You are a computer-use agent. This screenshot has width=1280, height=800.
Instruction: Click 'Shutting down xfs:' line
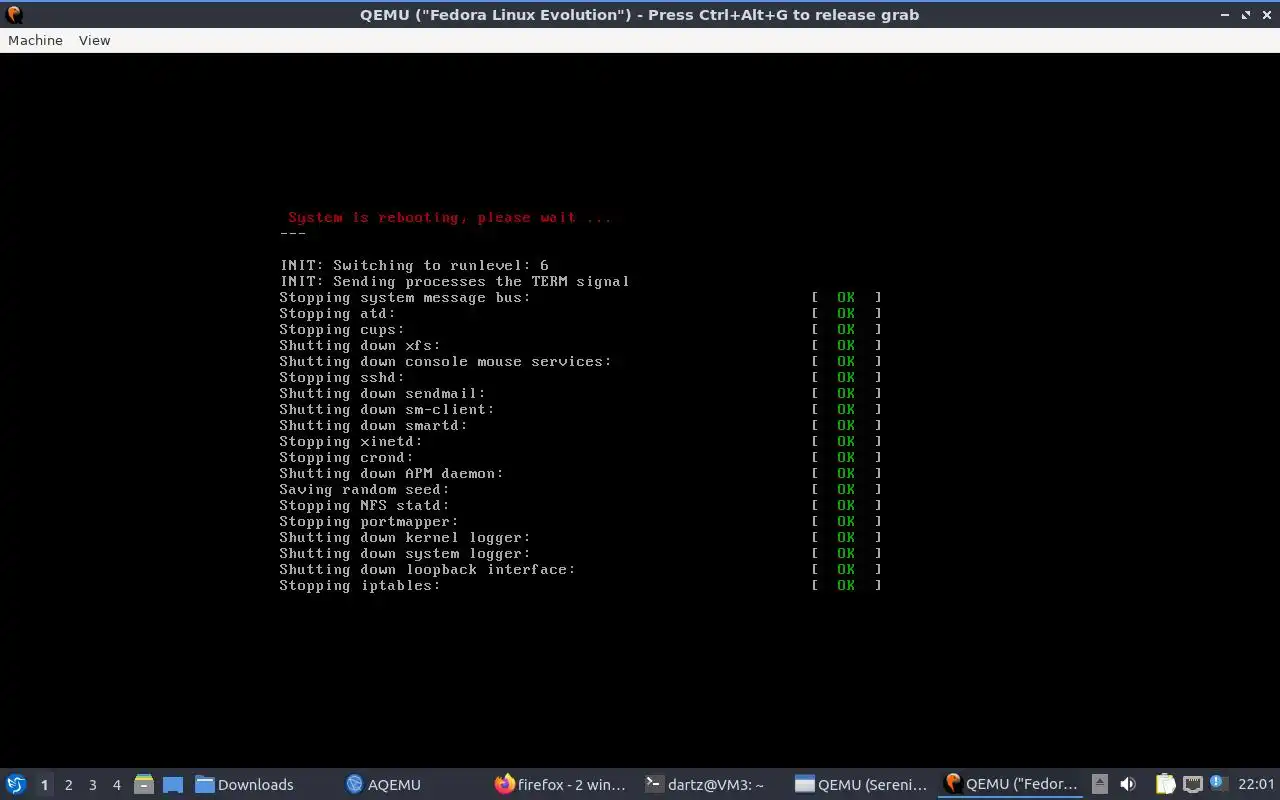tap(360, 345)
